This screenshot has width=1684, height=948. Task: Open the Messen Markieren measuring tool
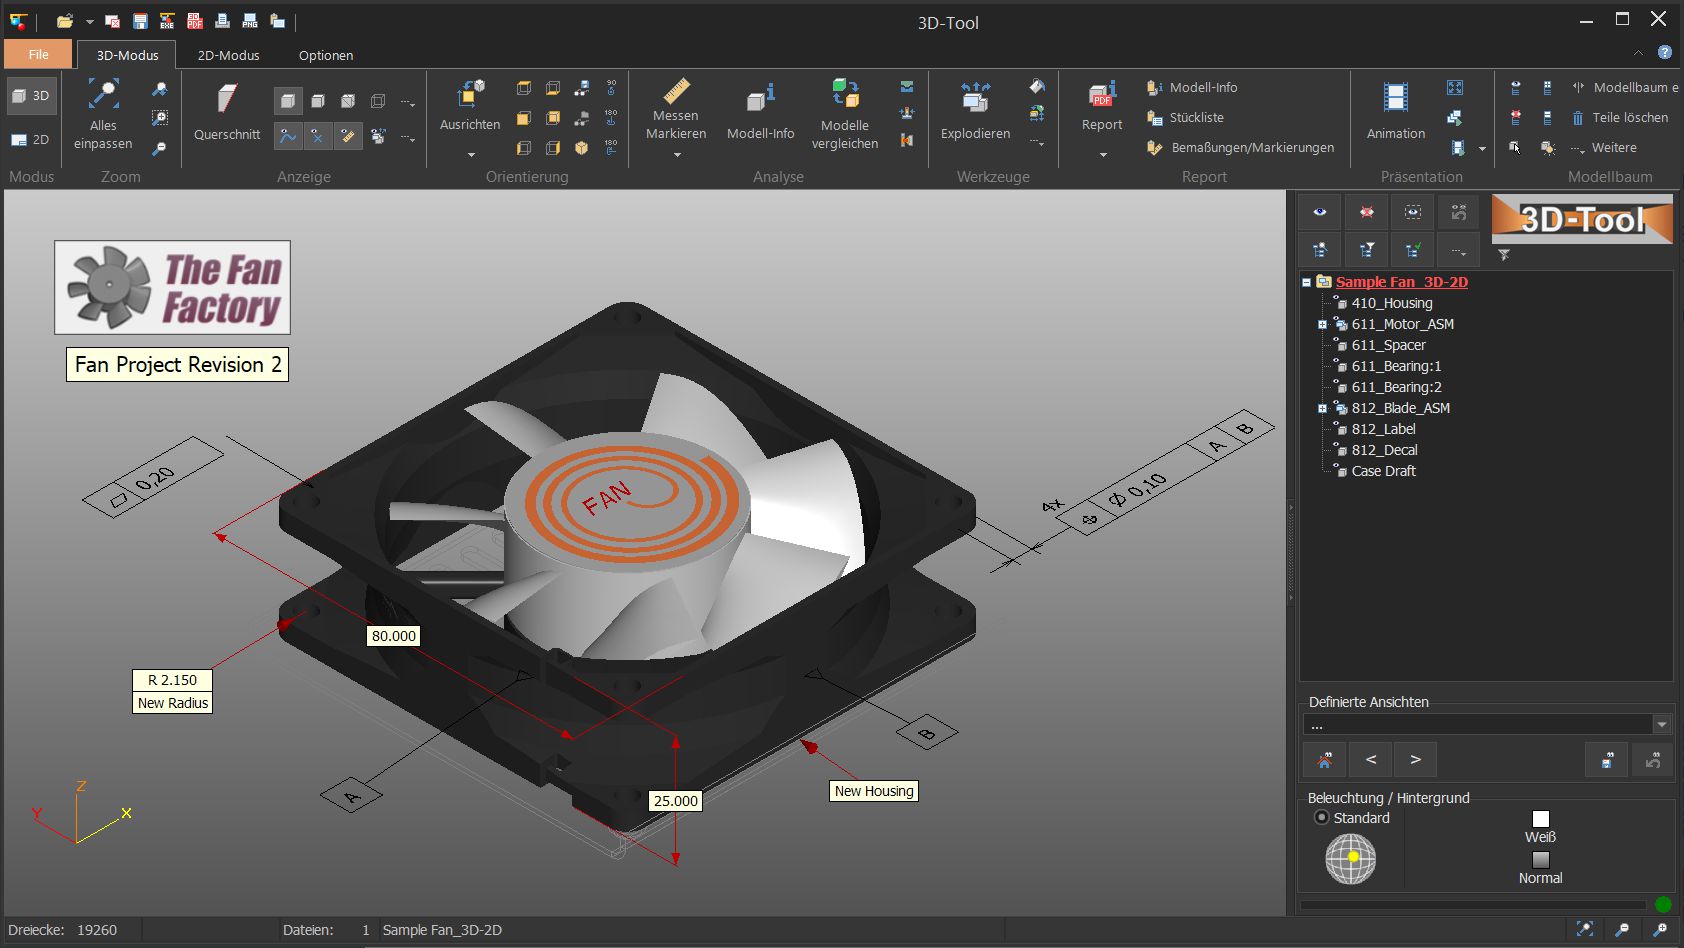pos(675,110)
